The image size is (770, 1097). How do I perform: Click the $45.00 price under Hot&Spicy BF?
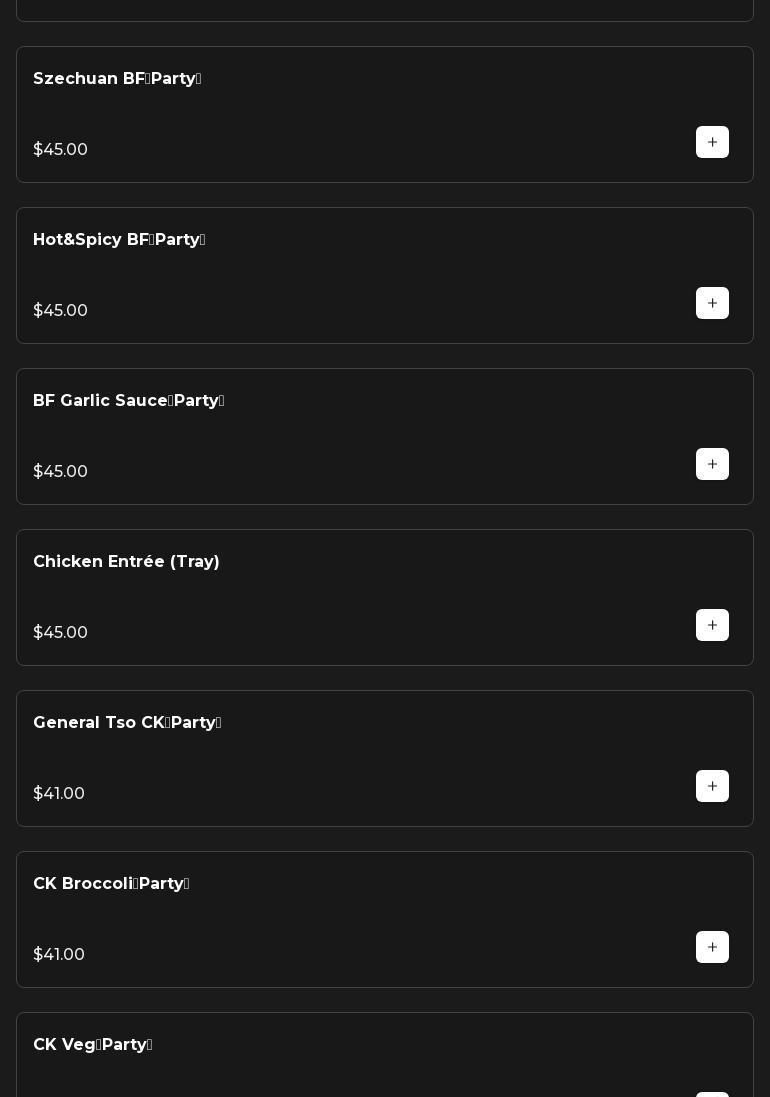click(60, 311)
